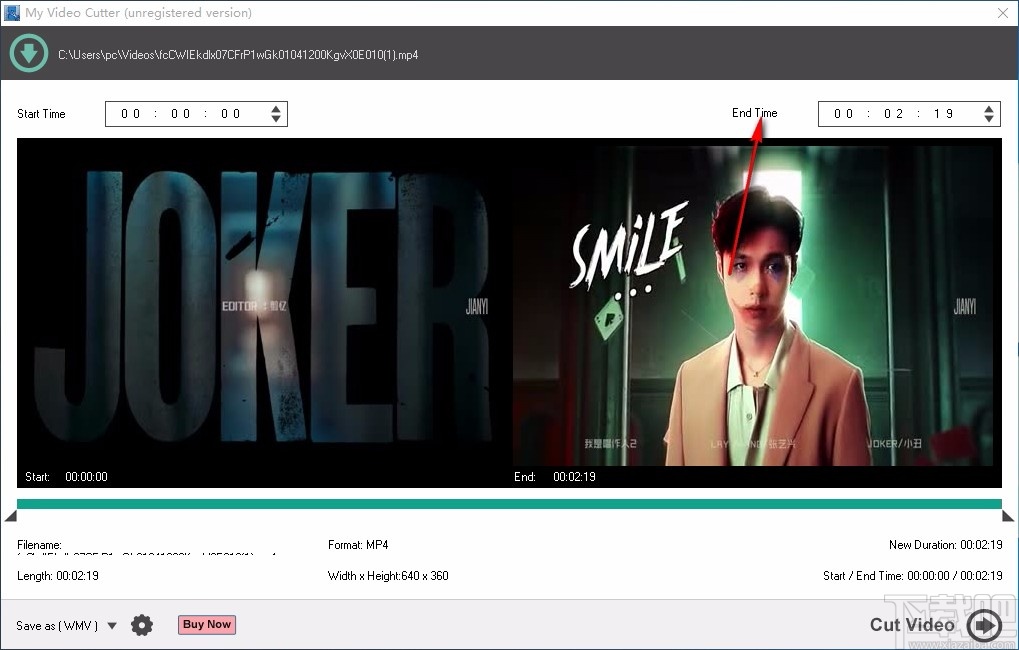Click the End Time label
Screen dimensions: 1019x650
(755, 113)
